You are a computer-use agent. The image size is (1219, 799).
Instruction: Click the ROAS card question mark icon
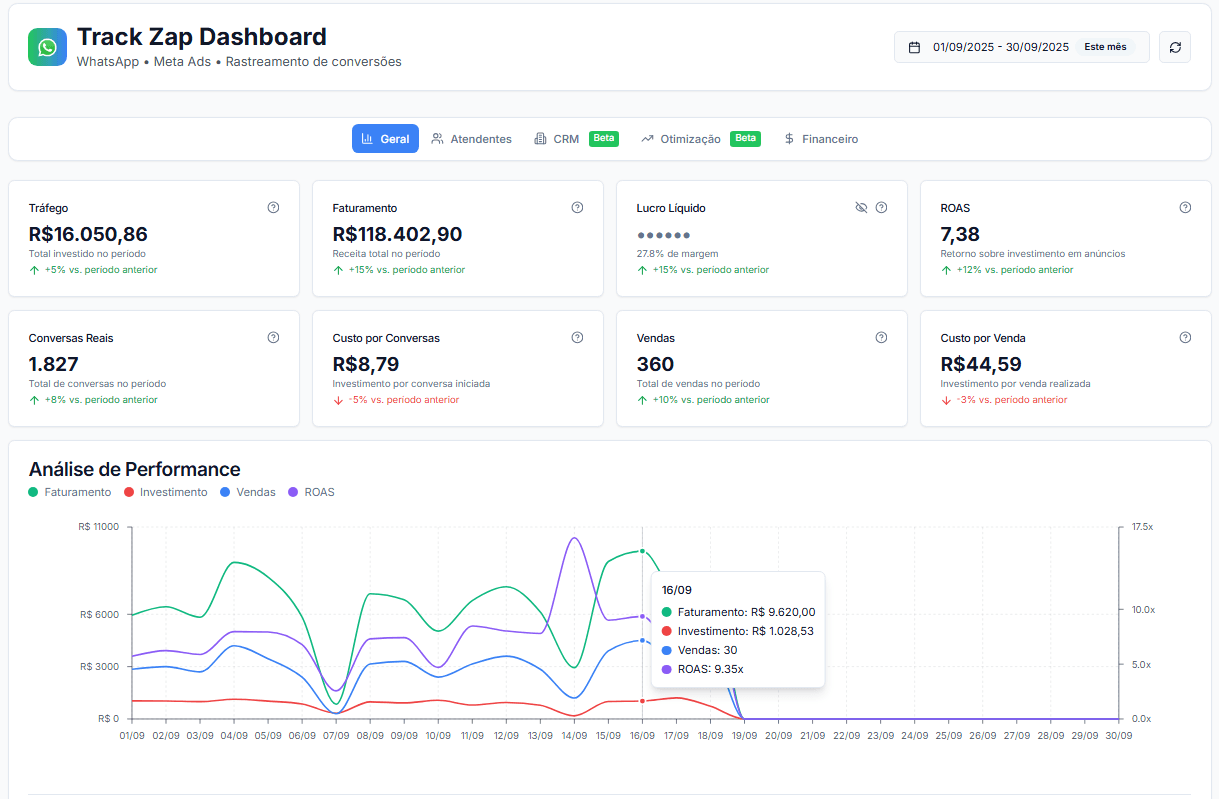coord(1185,207)
